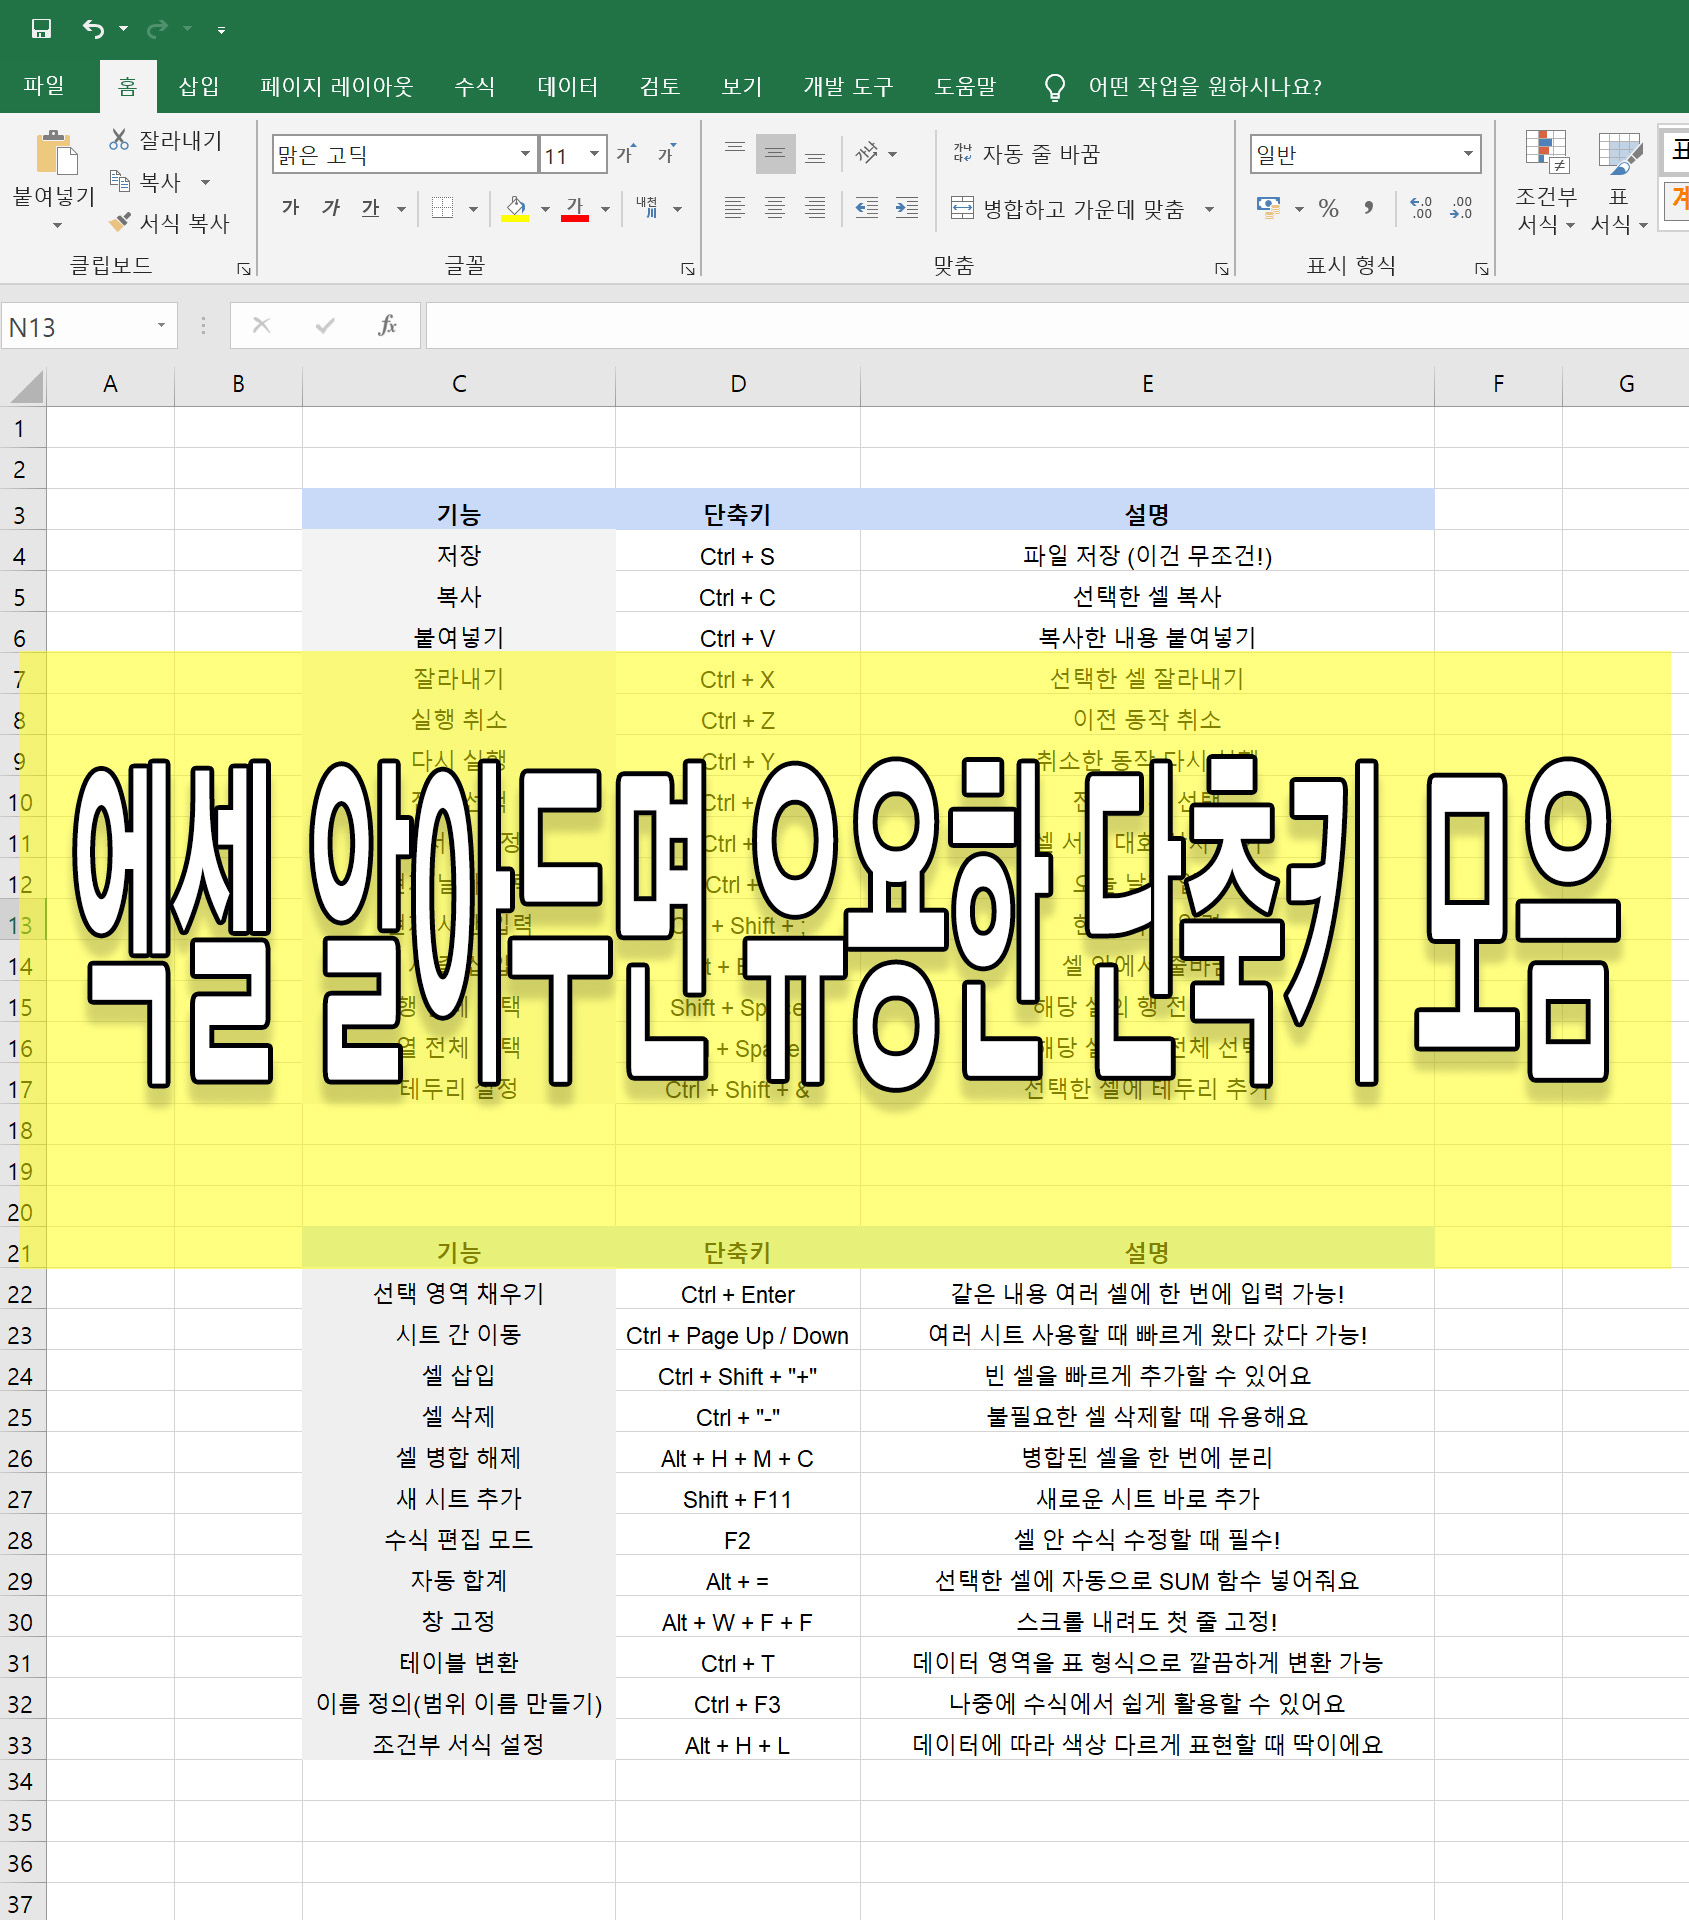Apply comma style format
This screenshot has width=1689, height=1920.
pos(1368,208)
